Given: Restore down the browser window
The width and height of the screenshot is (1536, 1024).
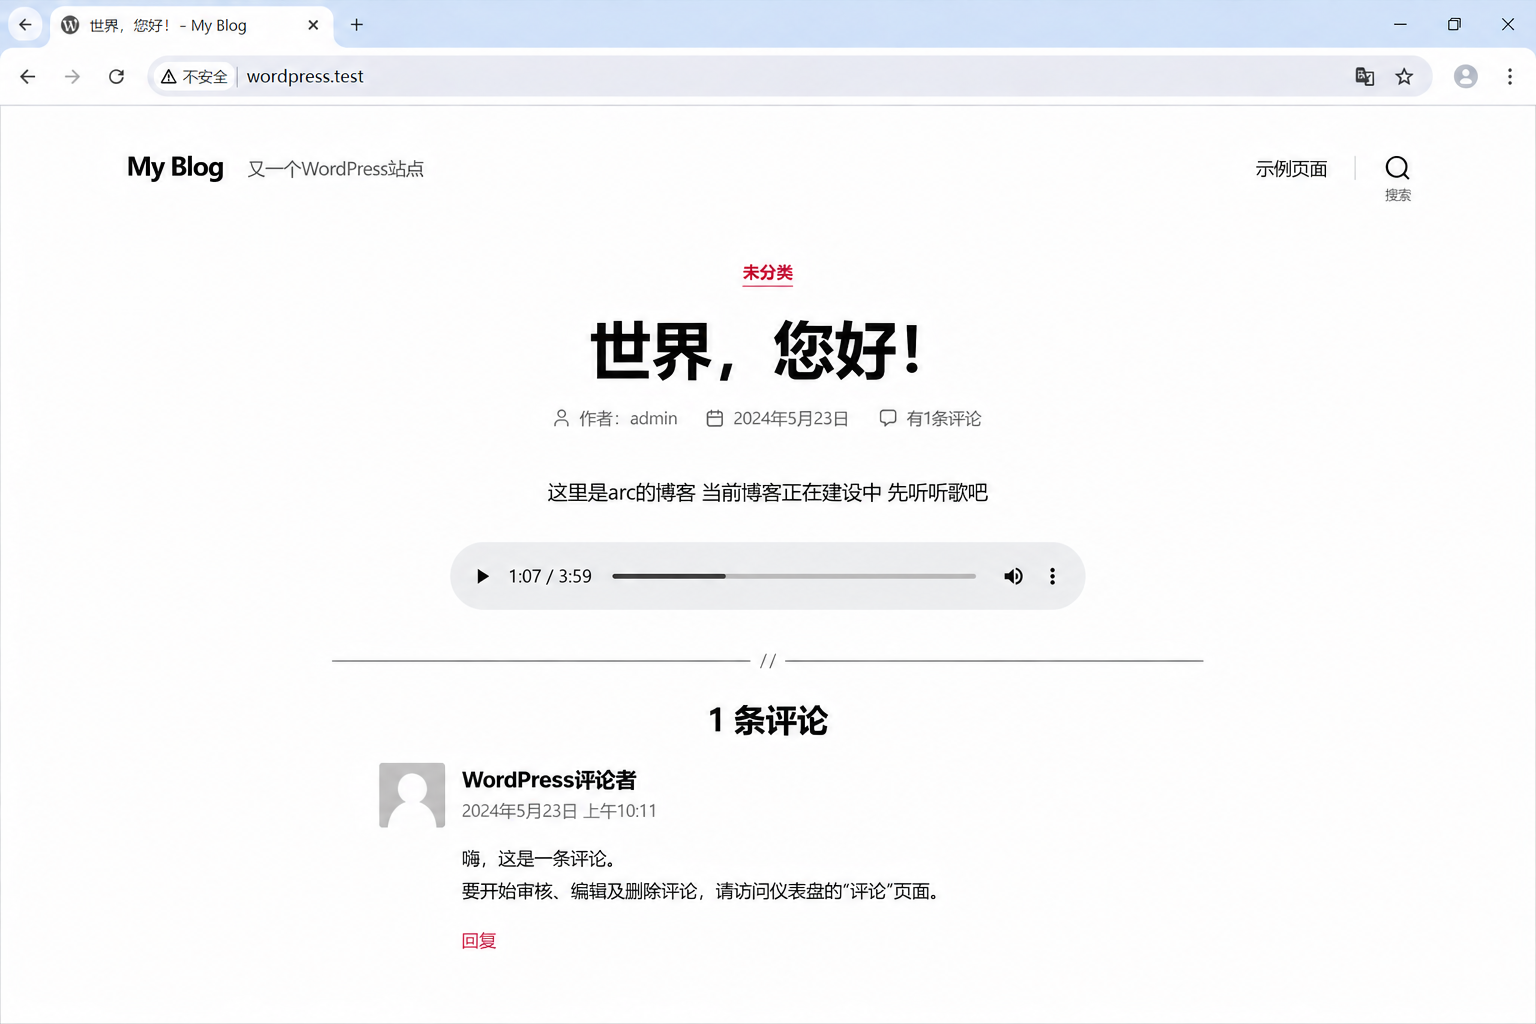Looking at the screenshot, I should [x=1454, y=25].
